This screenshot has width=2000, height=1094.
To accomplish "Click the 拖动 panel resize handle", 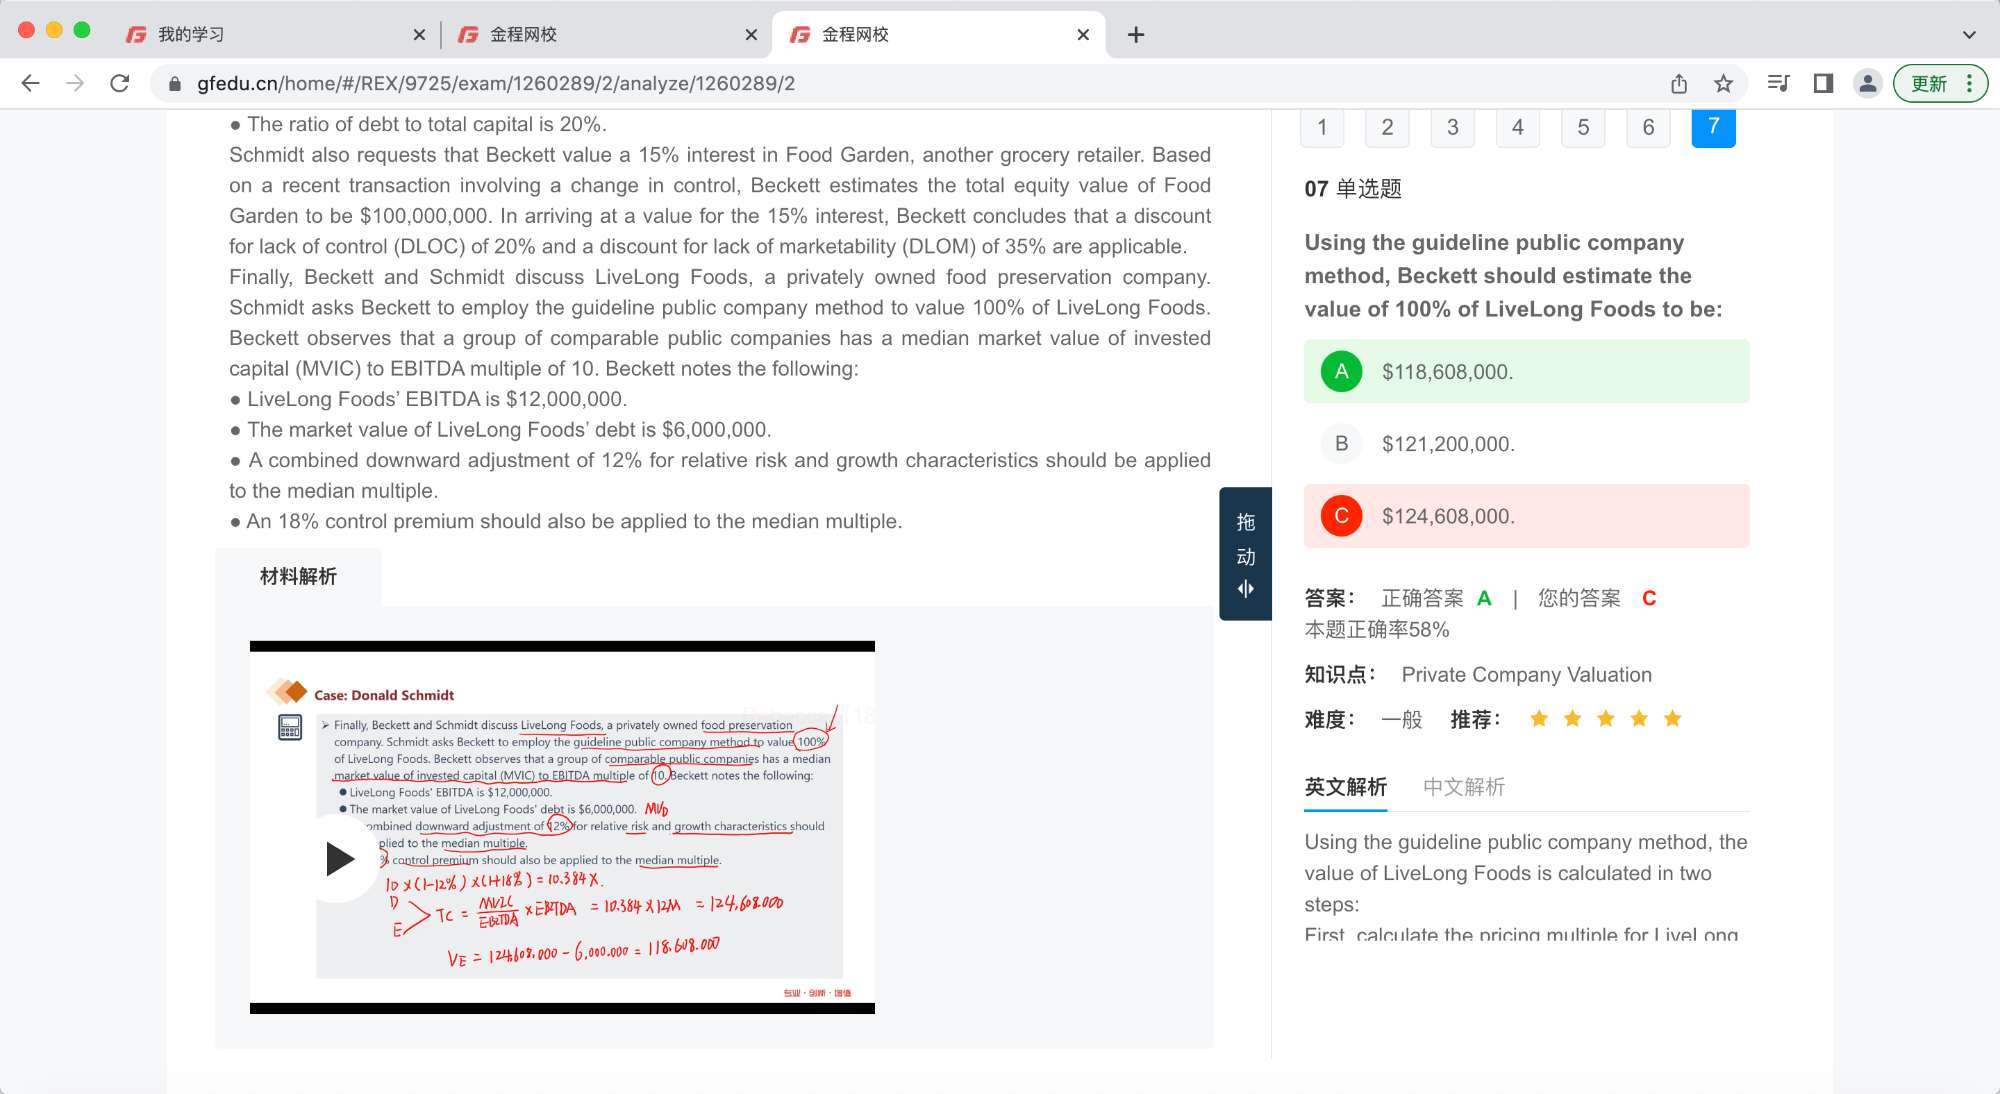I will (x=1245, y=553).
